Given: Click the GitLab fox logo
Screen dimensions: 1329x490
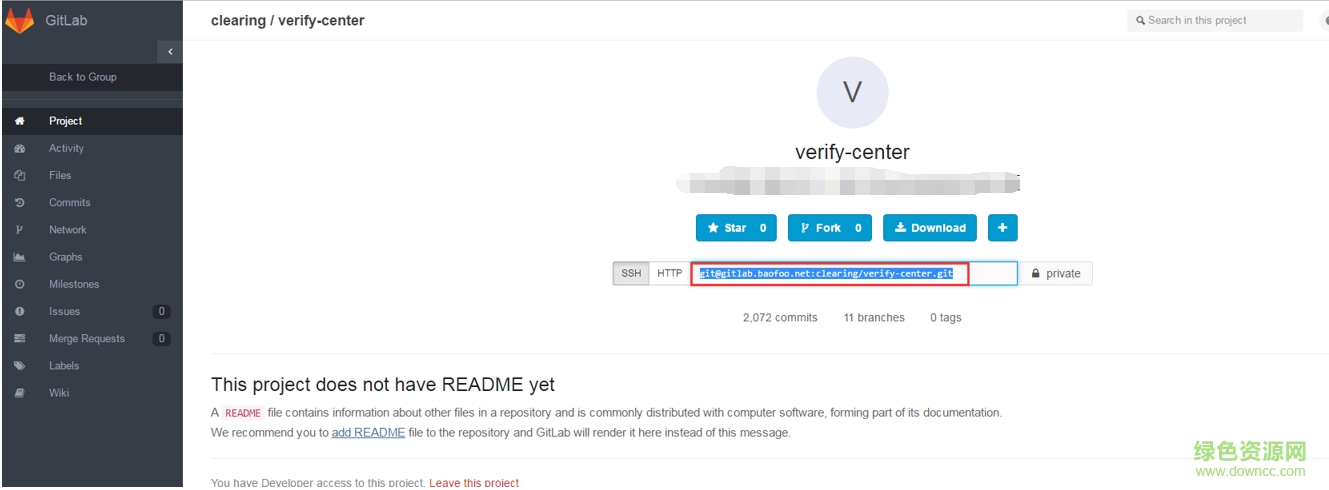Looking at the screenshot, I should pos(20,20).
